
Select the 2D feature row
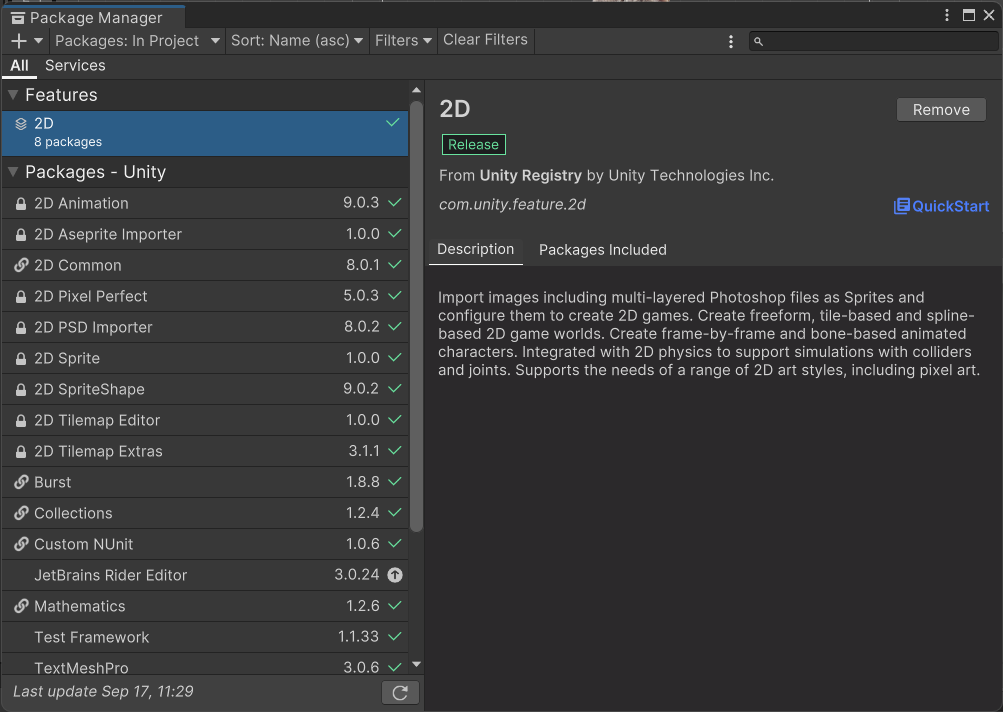point(205,133)
